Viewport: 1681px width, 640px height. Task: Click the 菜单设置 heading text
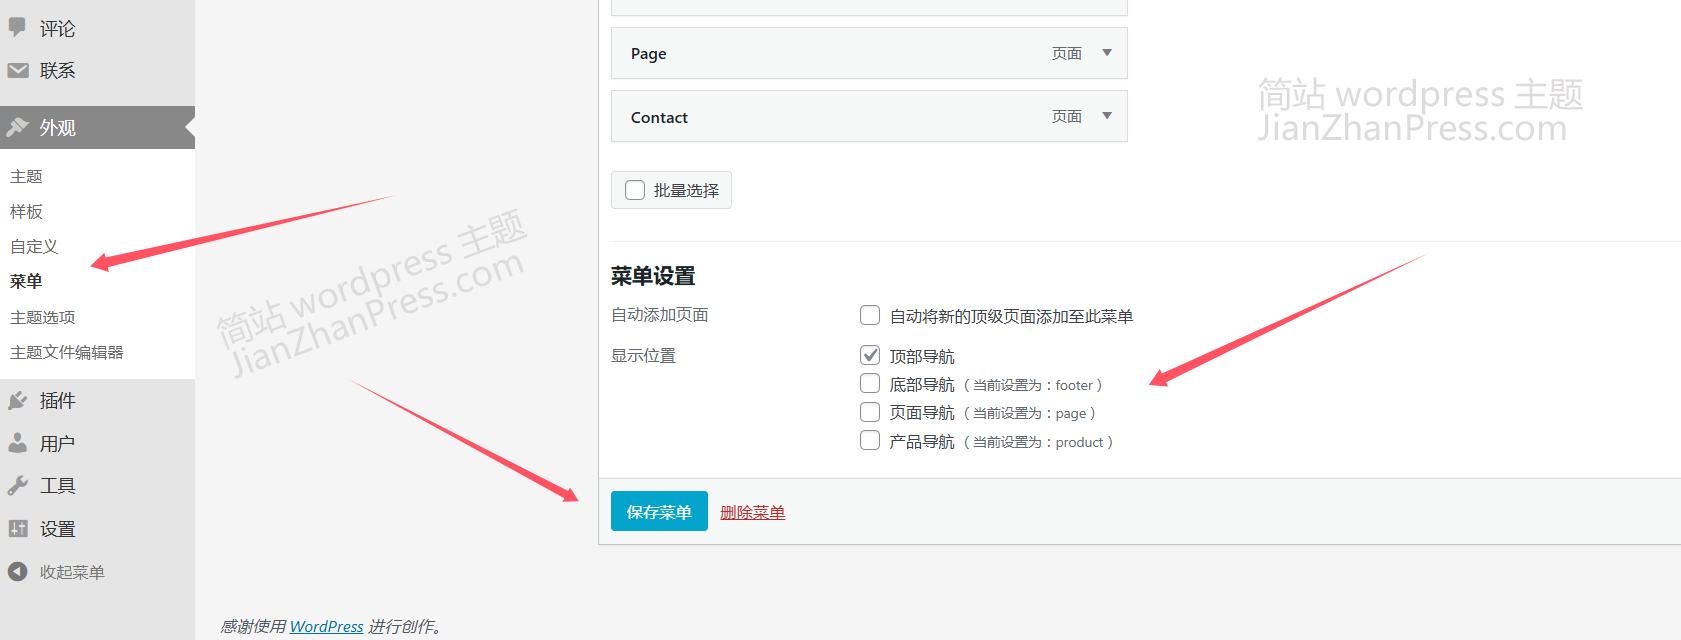pos(653,276)
